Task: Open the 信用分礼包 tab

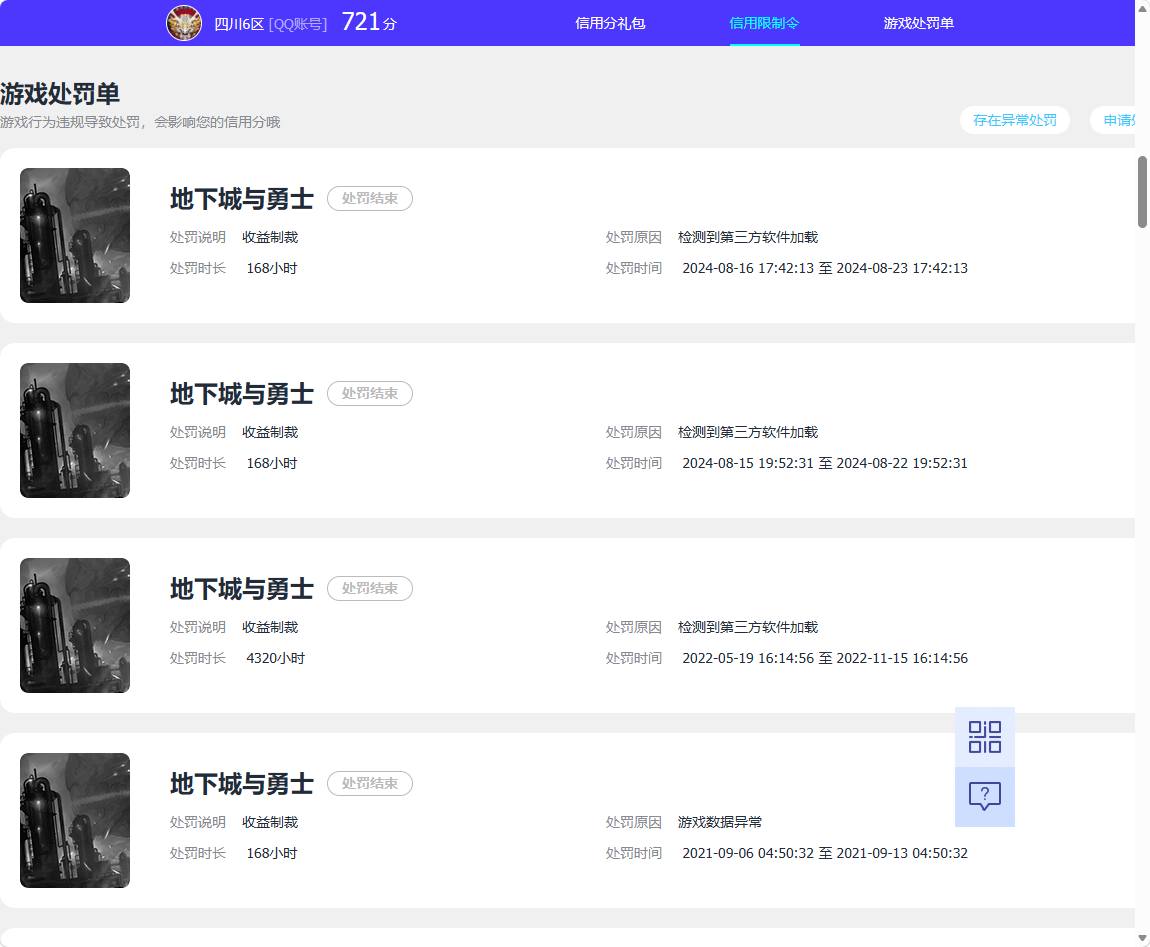Action: pyautogui.click(x=610, y=23)
